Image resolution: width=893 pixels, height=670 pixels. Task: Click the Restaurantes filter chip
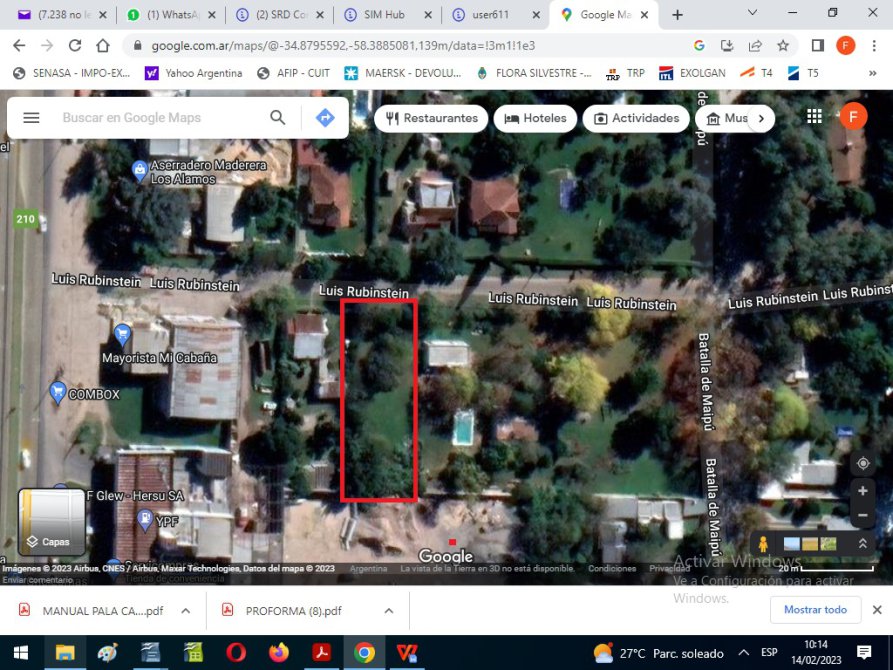tap(431, 118)
